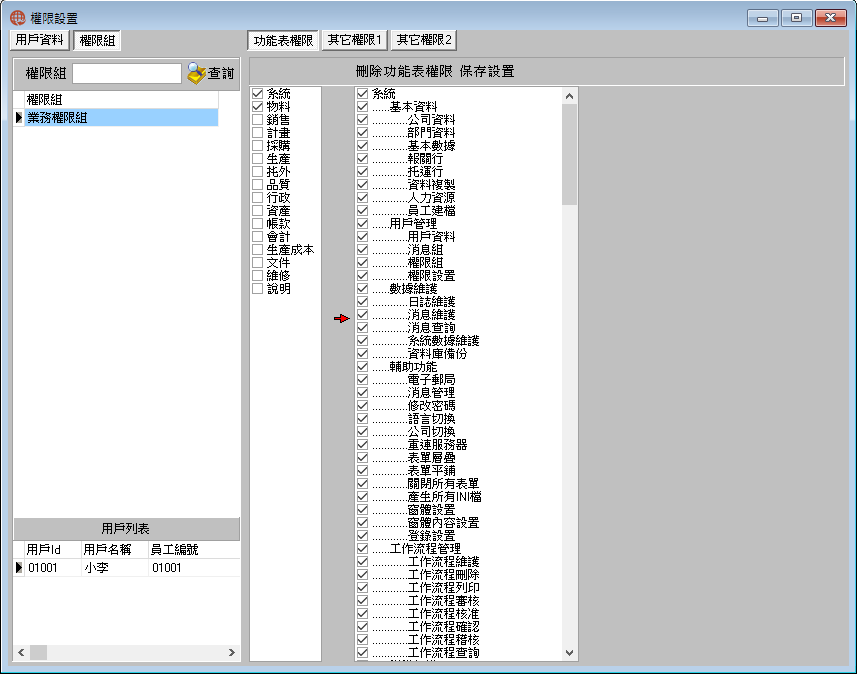Select the 業務權限組 row

[x=121, y=118]
